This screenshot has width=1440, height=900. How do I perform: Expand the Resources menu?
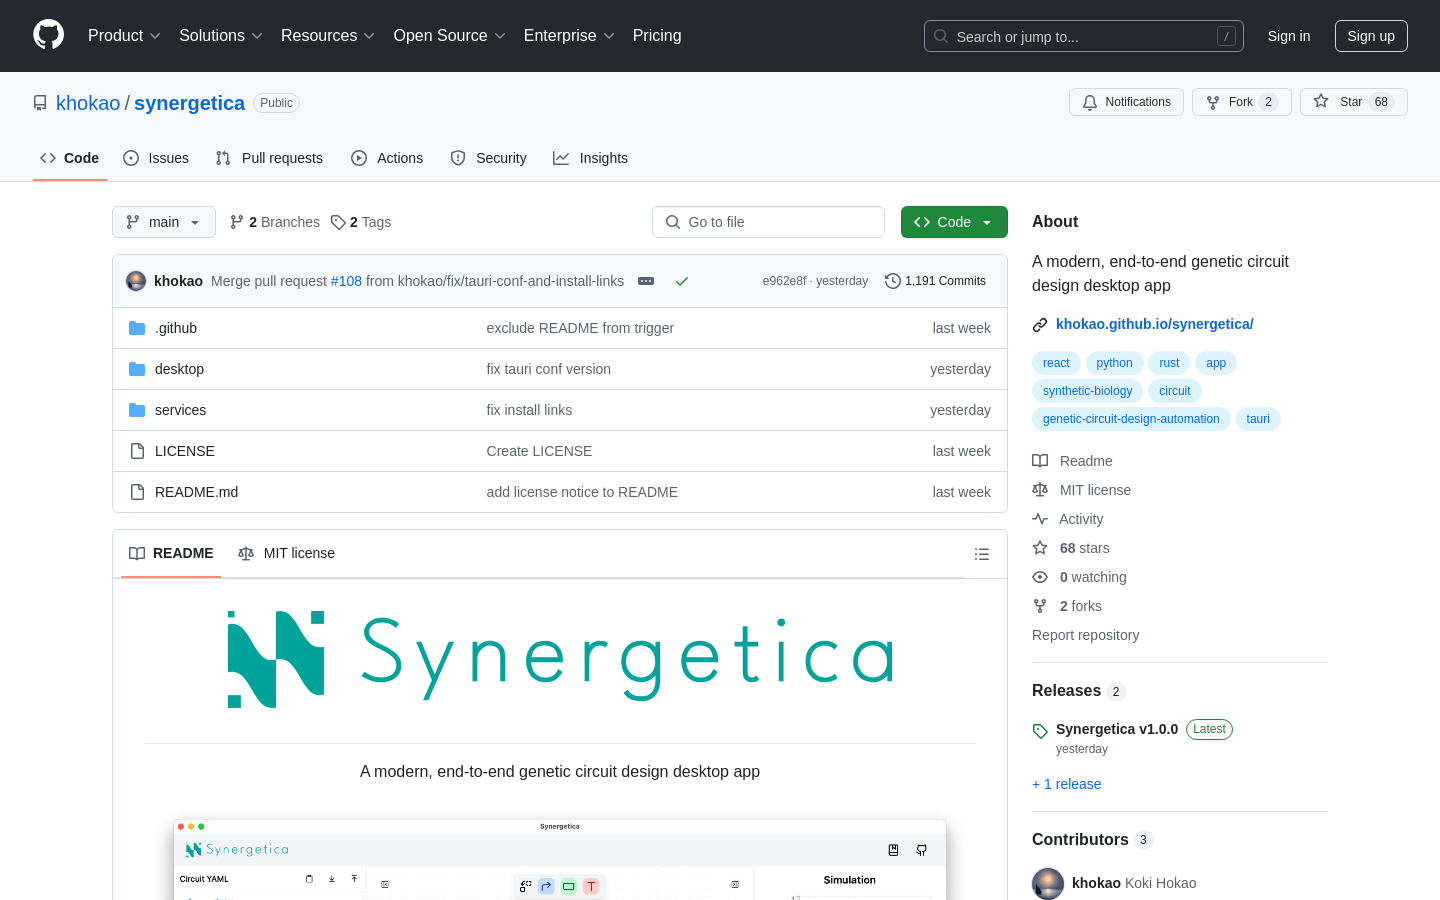coord(328,35)
